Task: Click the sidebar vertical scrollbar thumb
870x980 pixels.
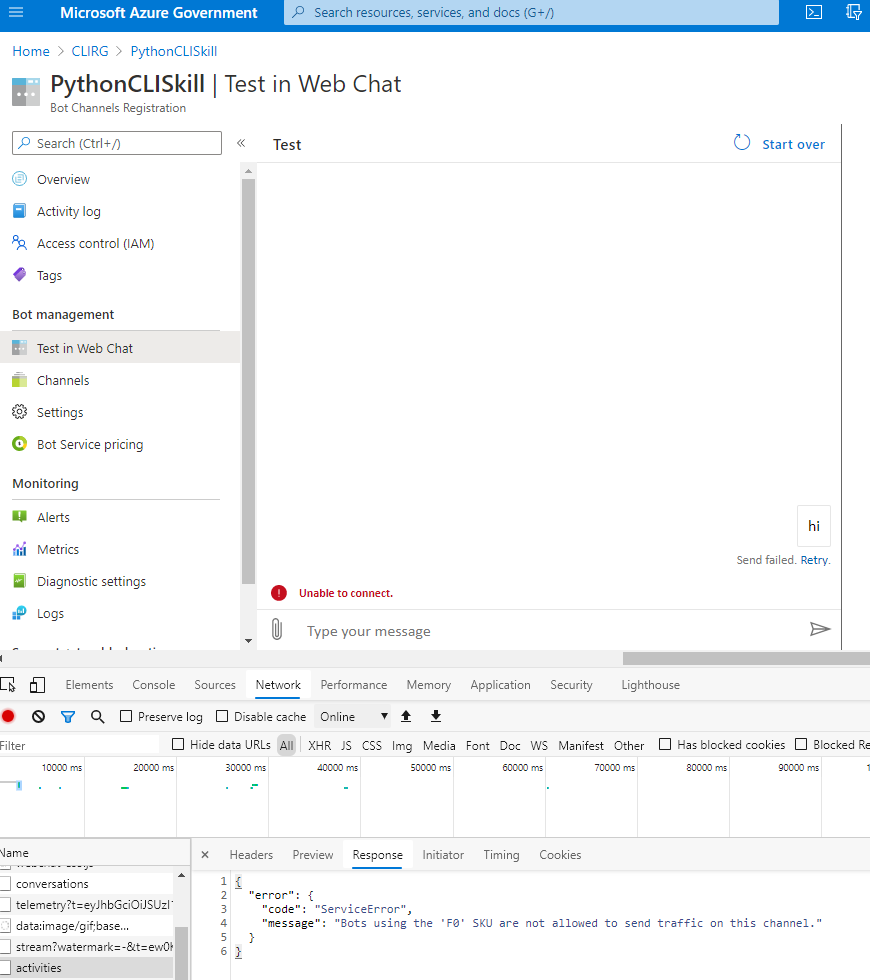Action: click(x=248, y=381)
